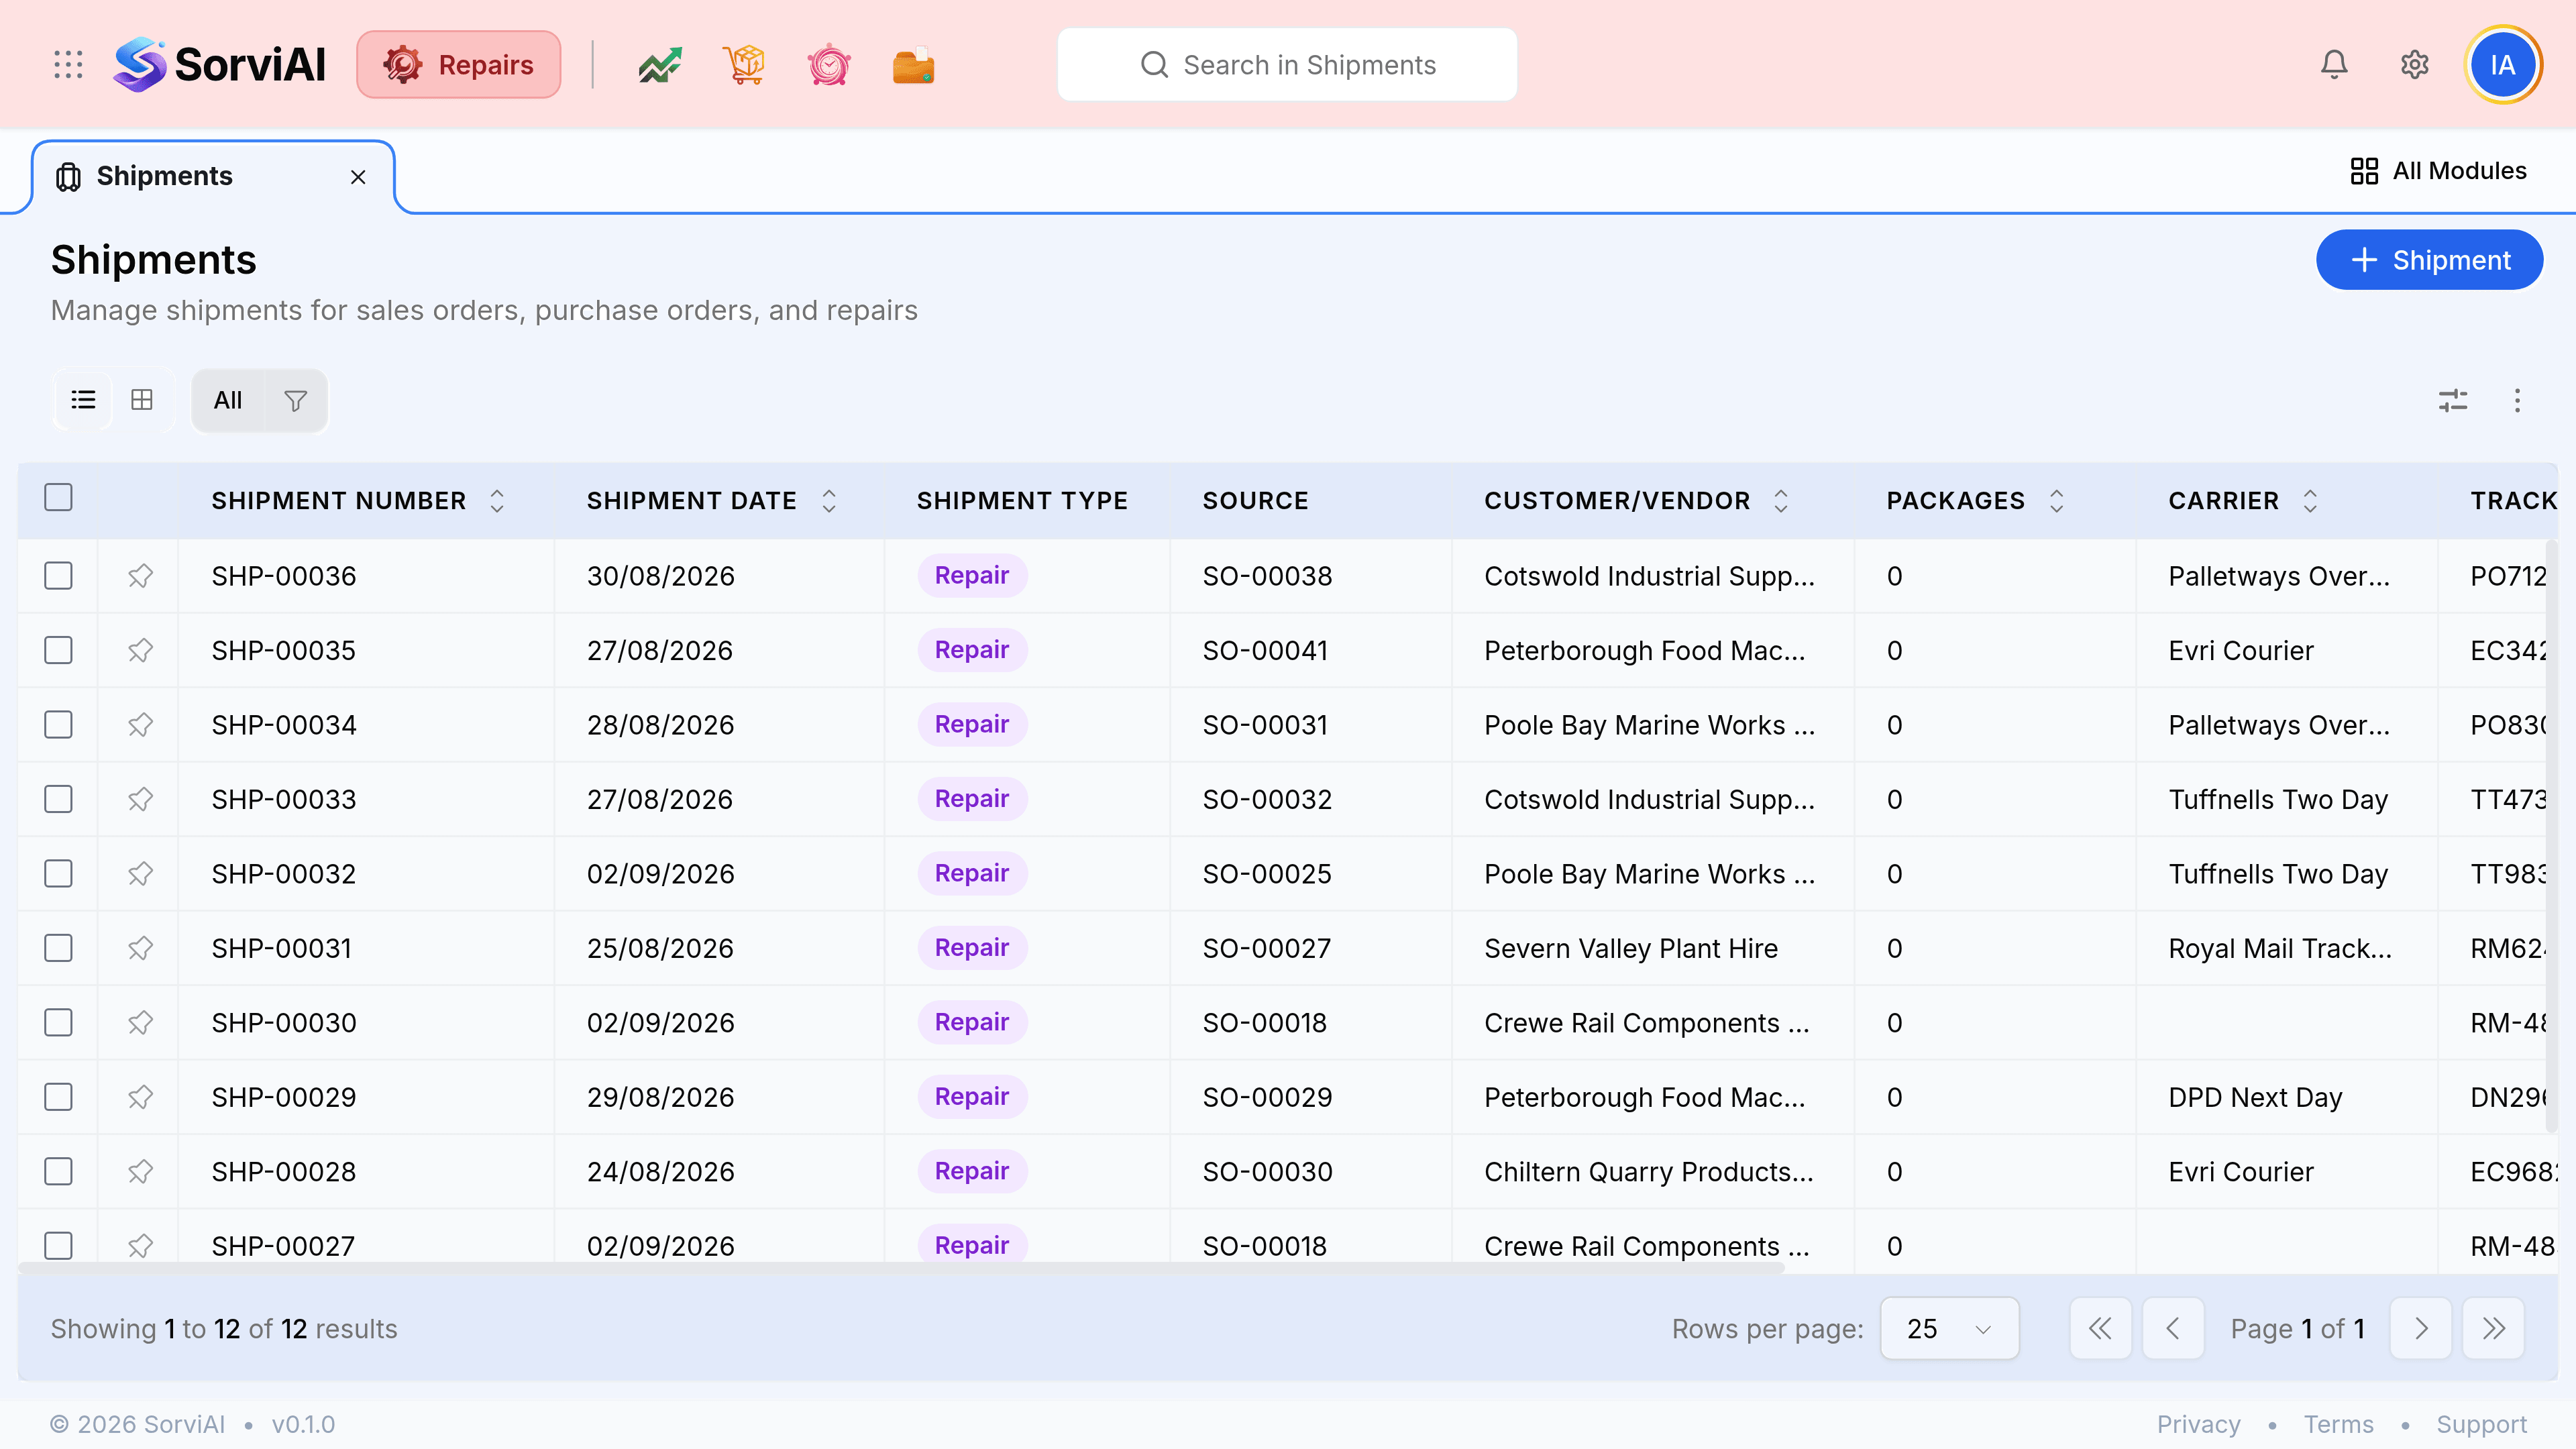Click carrier DPD Next Day
The width and height of the screenshot is (2576, 1449).
pyautogui.click(x=2254, y=1097)
